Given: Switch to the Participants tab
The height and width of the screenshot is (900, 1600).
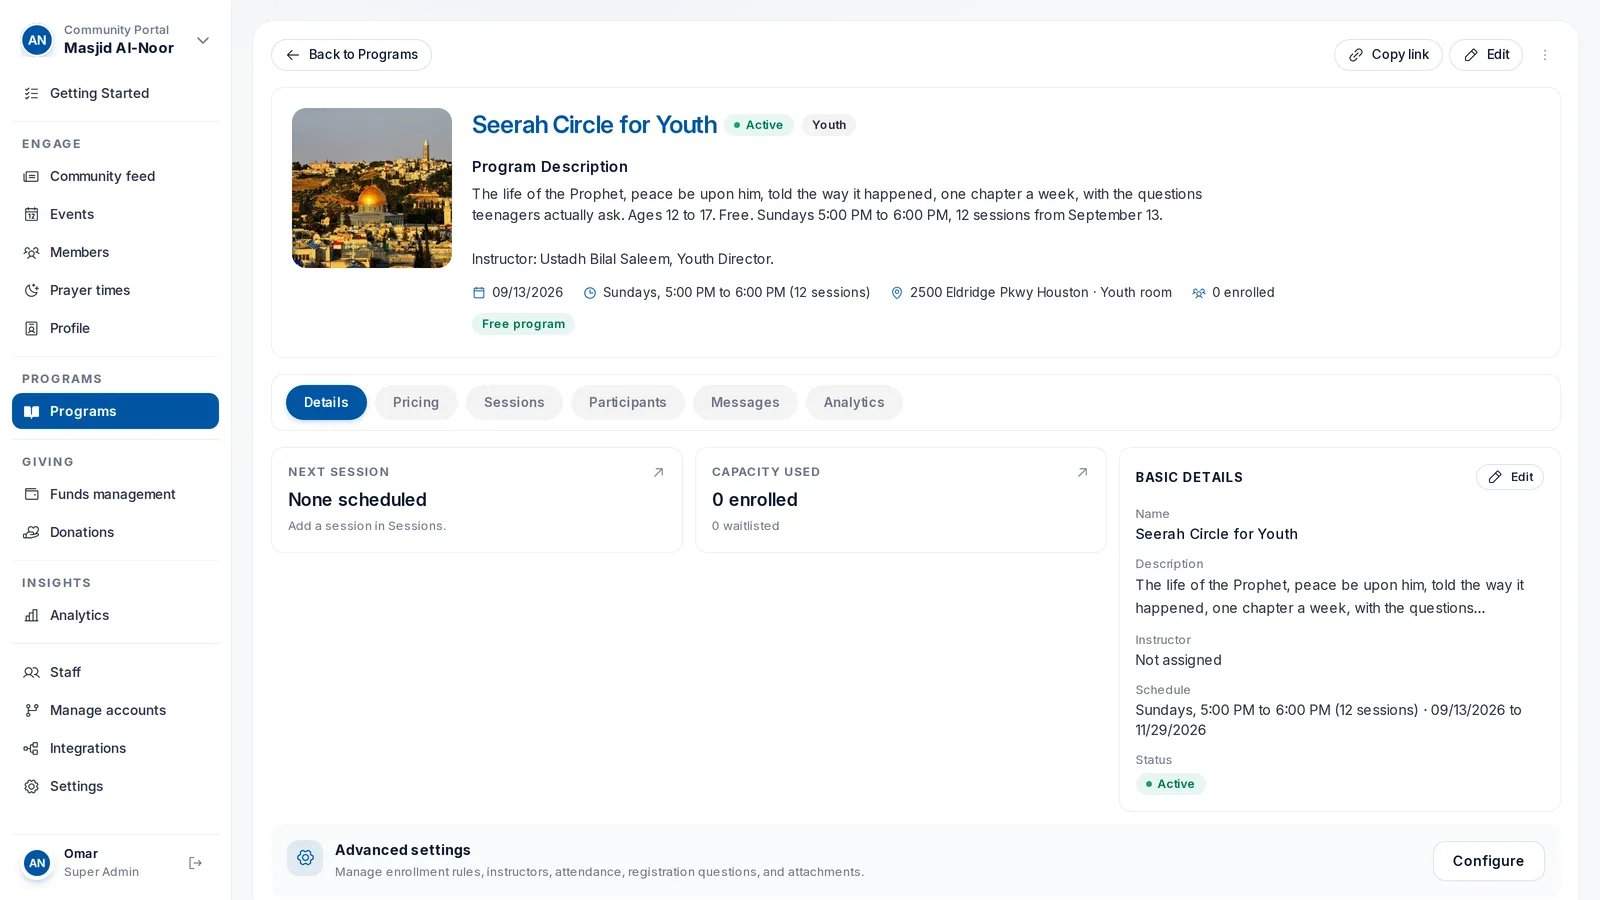Looking at the screenshot, I should coord(627,402).
